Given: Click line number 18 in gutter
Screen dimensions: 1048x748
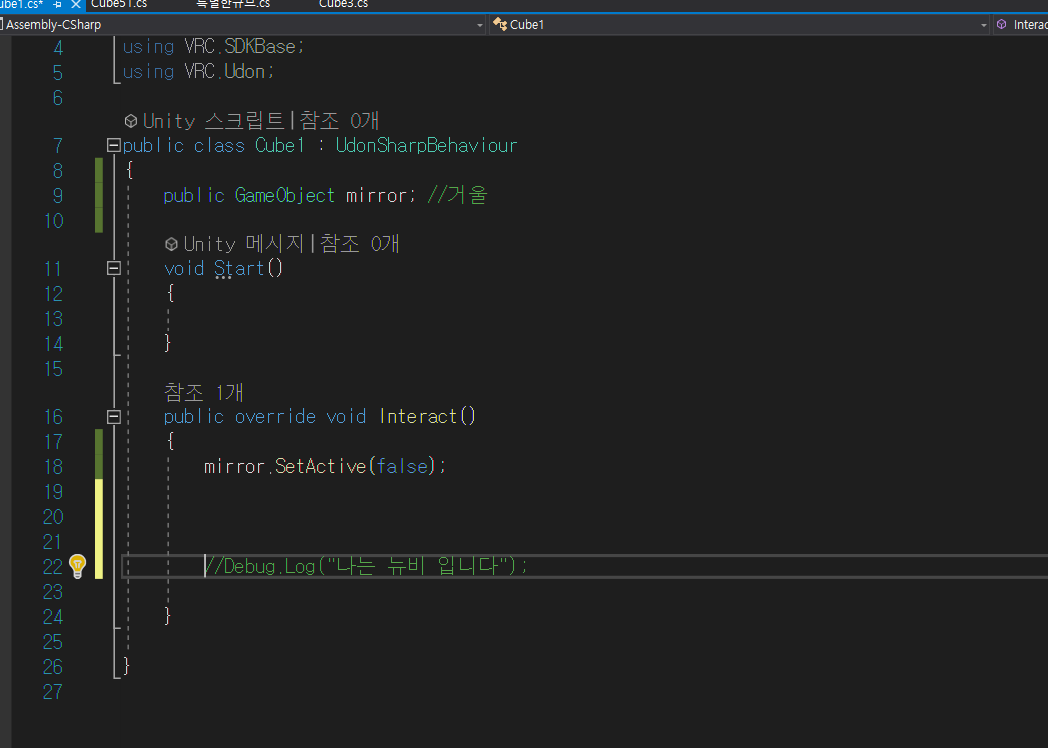Looking at the screenshot, I should [x=53, y=467].
